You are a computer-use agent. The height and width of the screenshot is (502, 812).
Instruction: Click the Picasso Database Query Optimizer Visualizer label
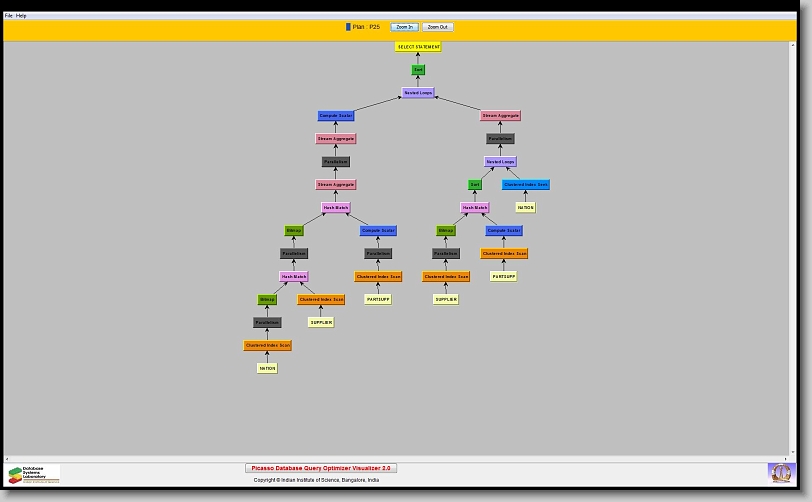point(321,468)
